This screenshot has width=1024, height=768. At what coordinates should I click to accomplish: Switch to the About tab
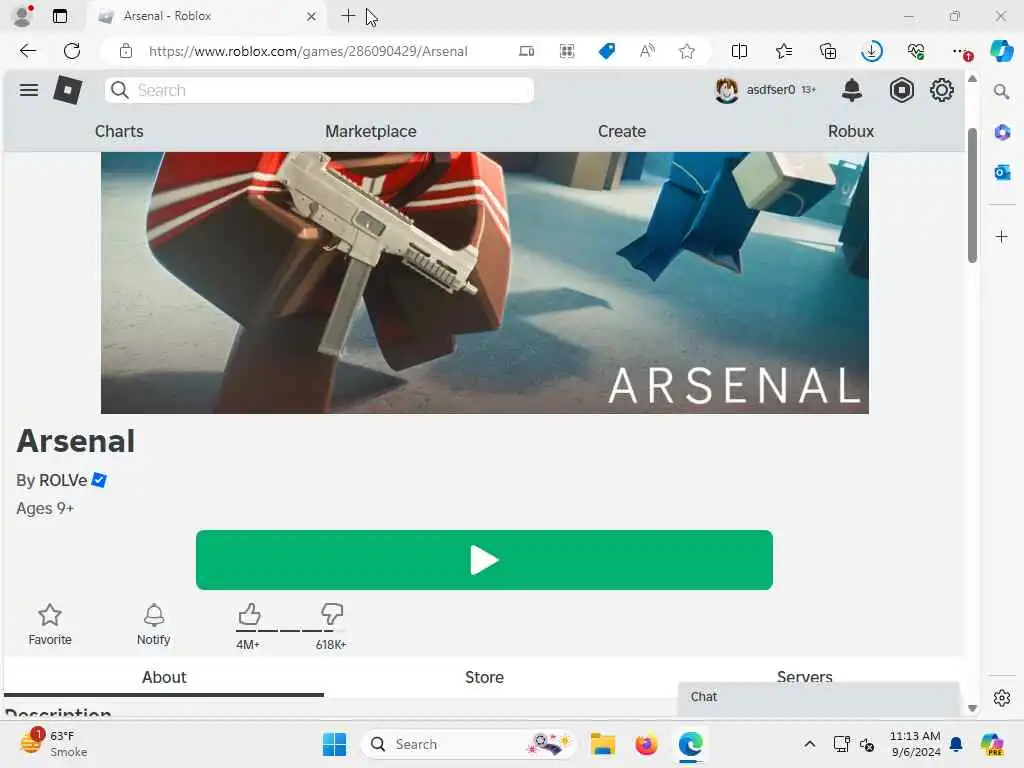(x=164, y=677)
